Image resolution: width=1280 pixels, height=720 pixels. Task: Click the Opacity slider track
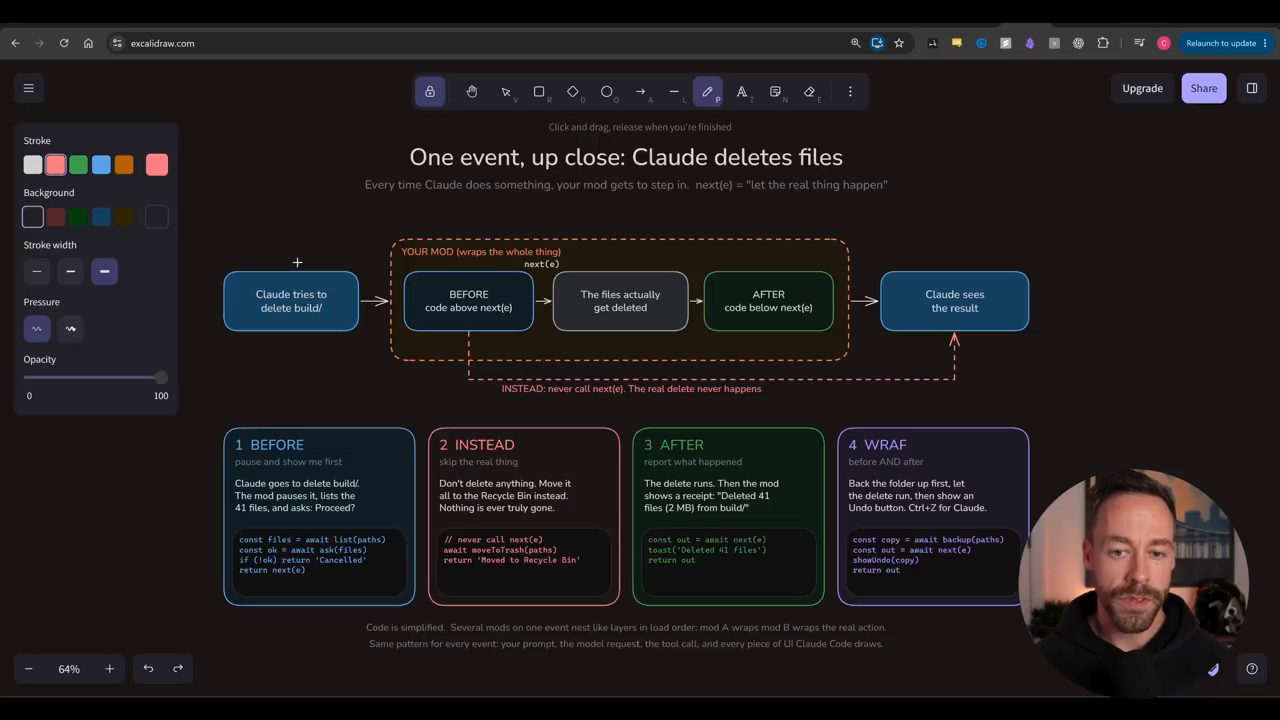tap(96, 377)
